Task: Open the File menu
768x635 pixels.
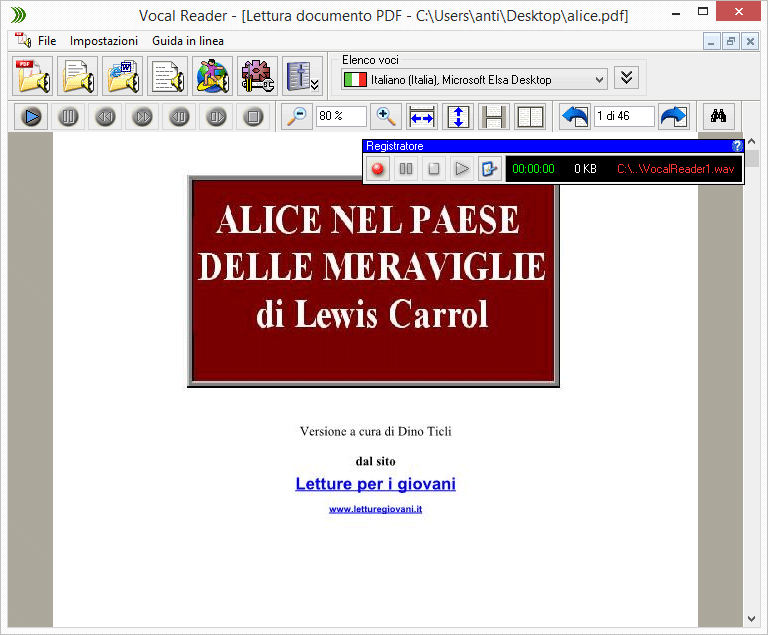Action: pyautogui.click(x=47, y=41)
